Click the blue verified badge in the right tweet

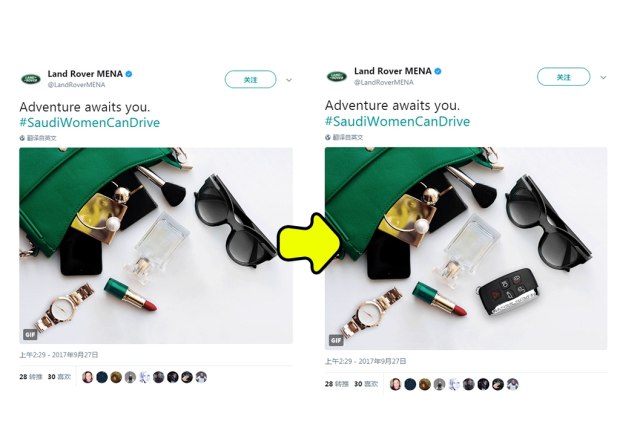[x=437, y=72]
